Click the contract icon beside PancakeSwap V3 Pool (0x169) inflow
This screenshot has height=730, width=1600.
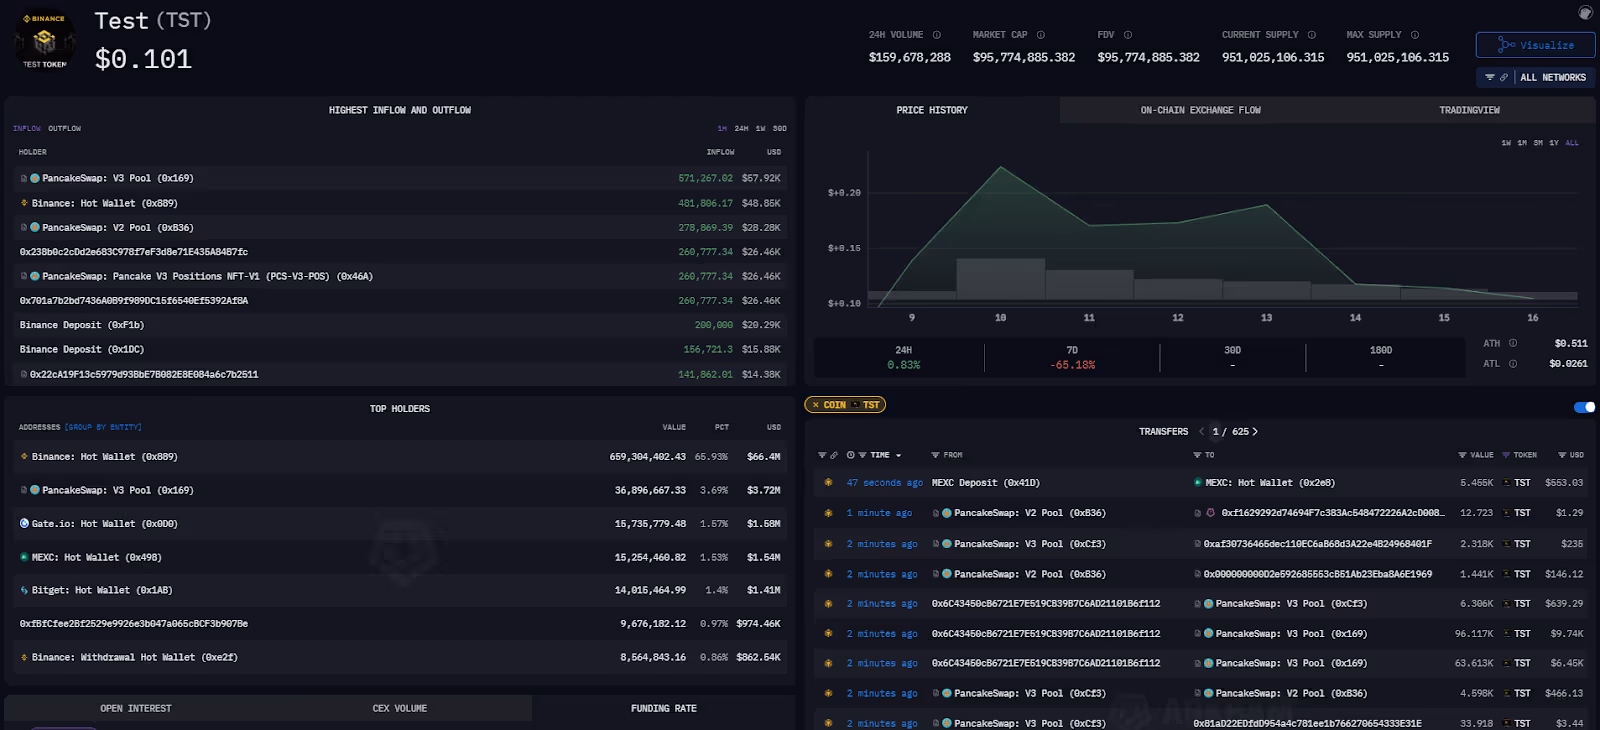click(24, 179)
